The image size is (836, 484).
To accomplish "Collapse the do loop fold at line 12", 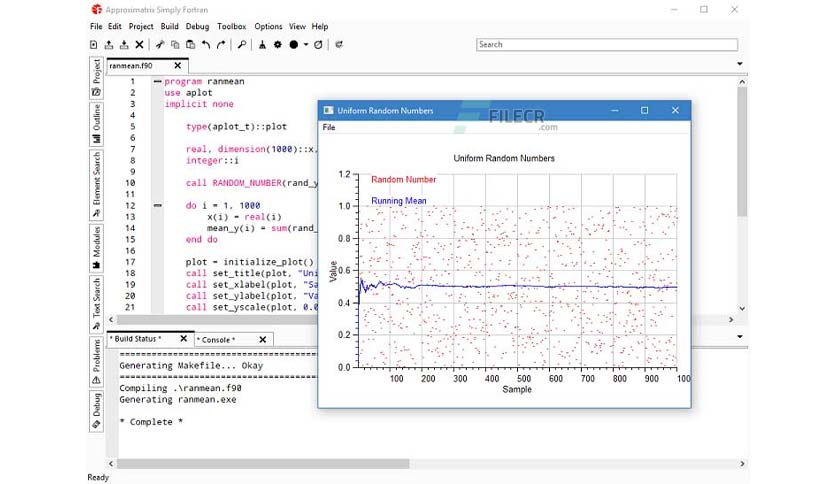I will [x=157, y=205].
